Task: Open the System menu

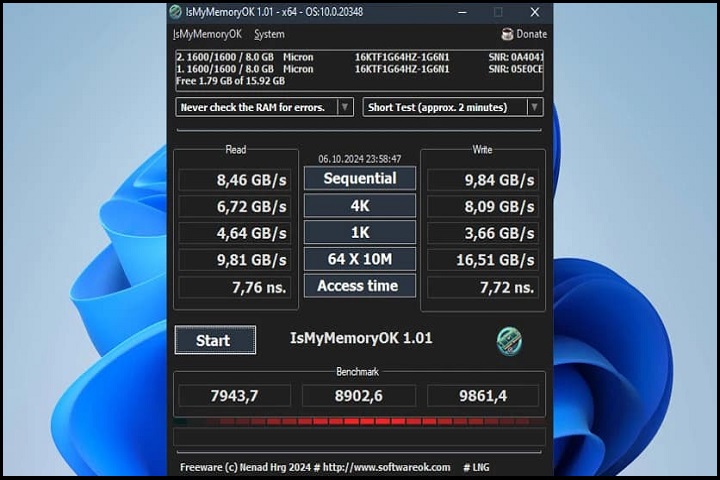Action: point(269,34)
